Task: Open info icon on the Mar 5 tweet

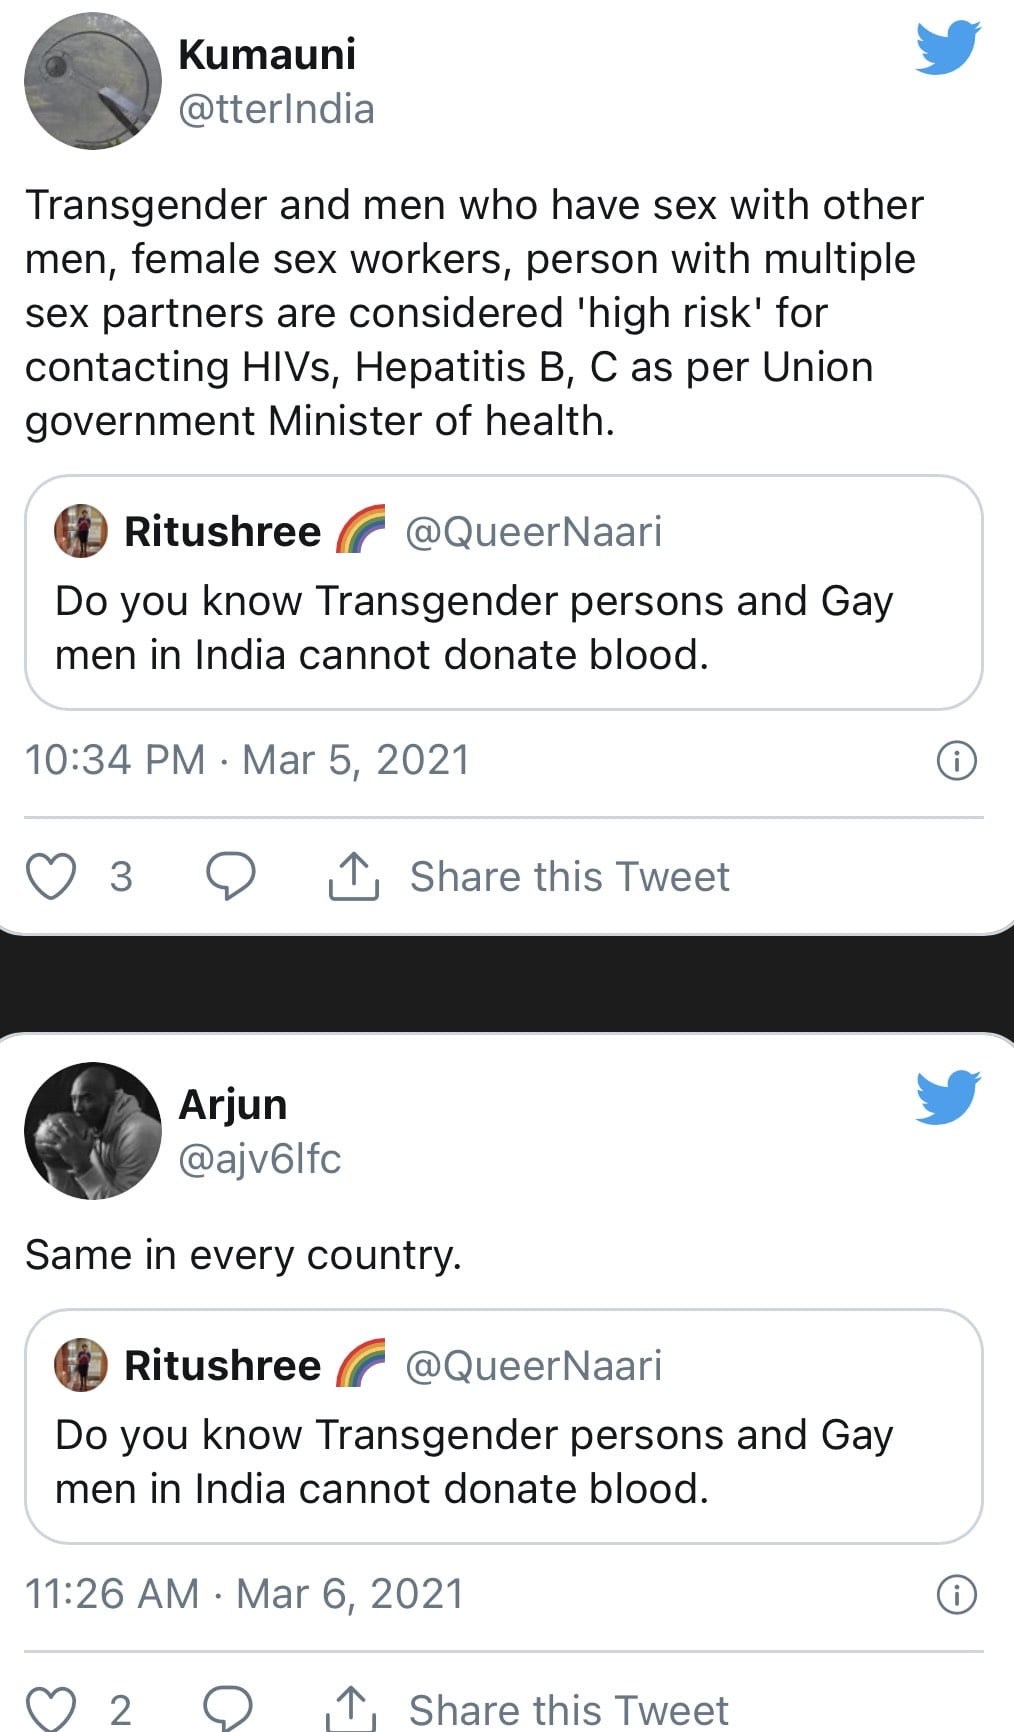Action: pyautogui.click(x=956, y=761)
